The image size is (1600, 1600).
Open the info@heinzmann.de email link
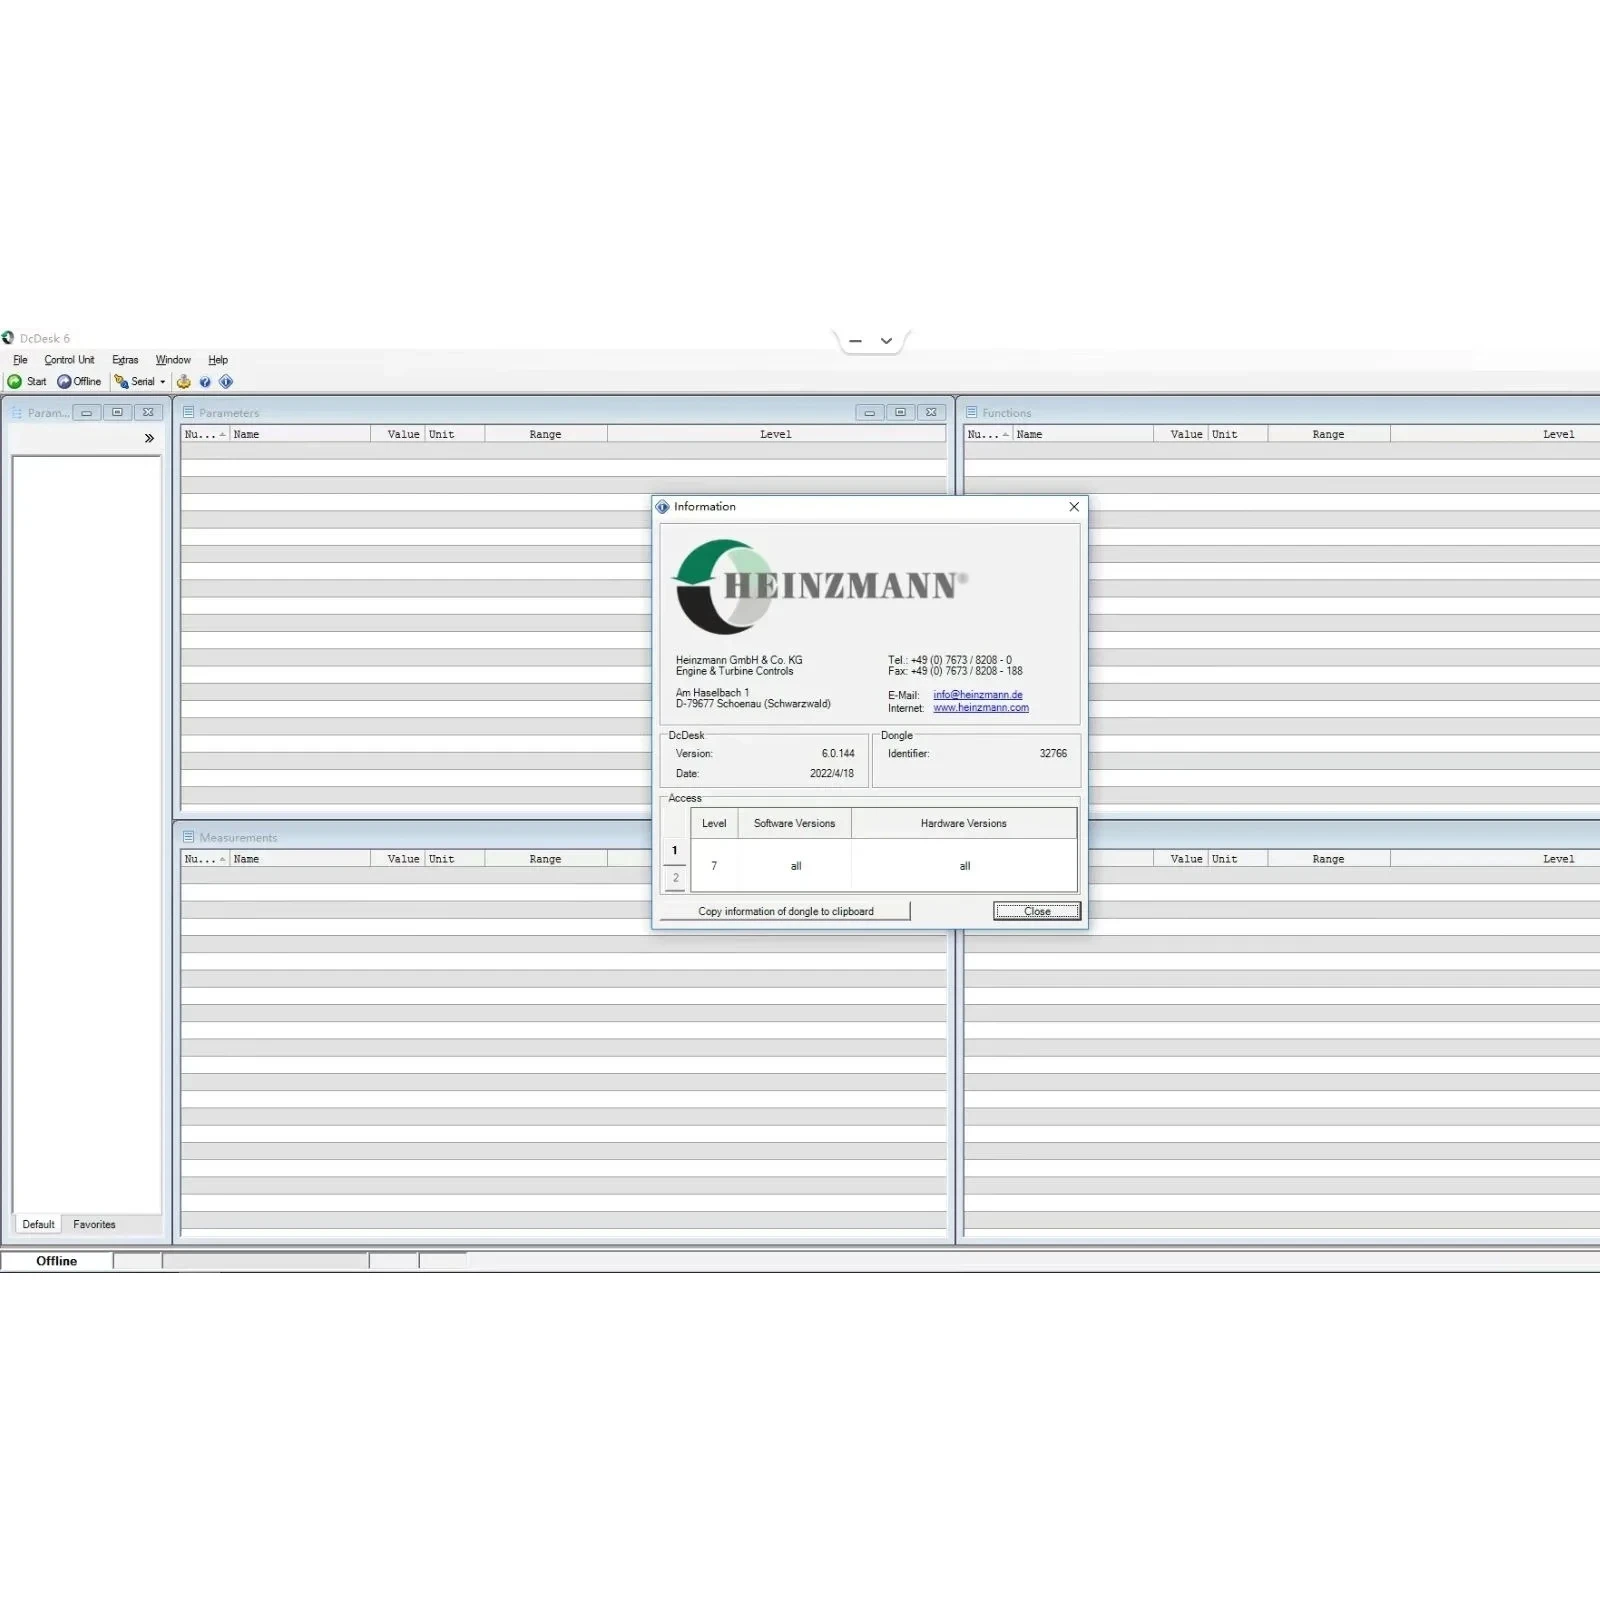tap(978, 695)
